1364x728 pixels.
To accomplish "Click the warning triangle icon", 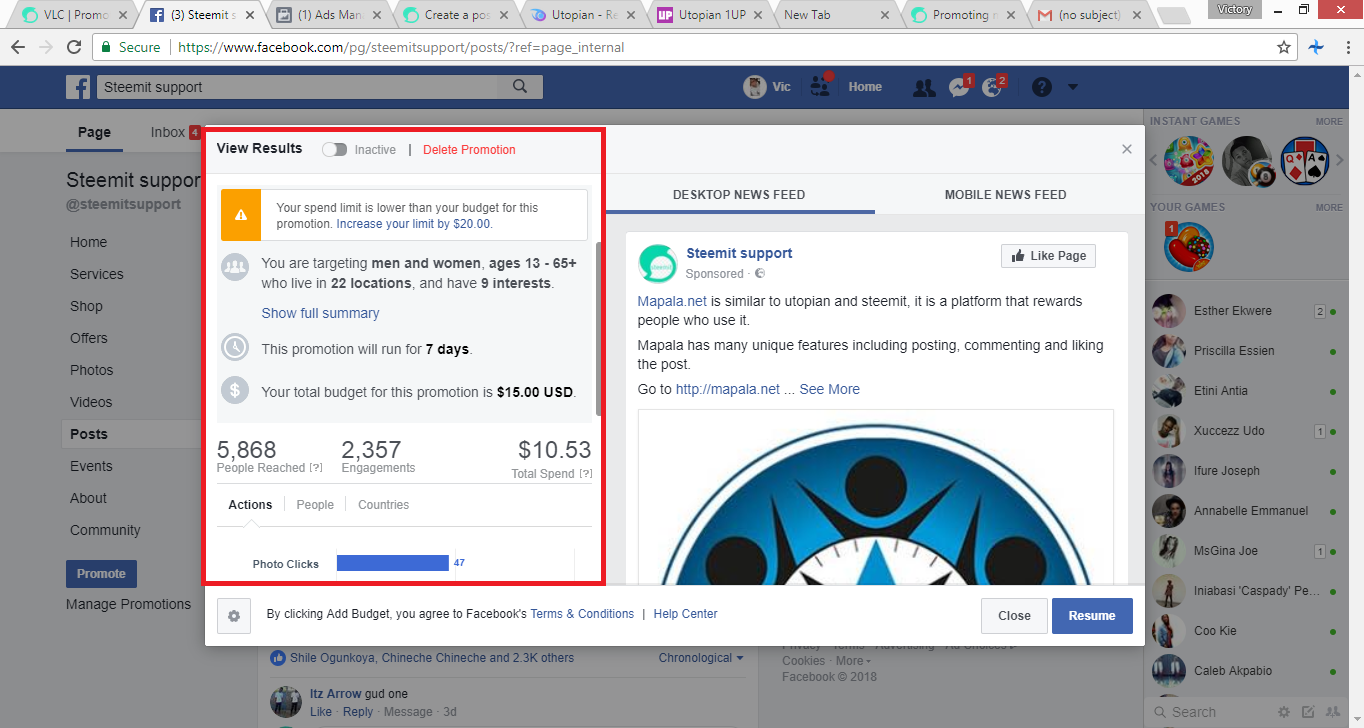I will 241,214.
